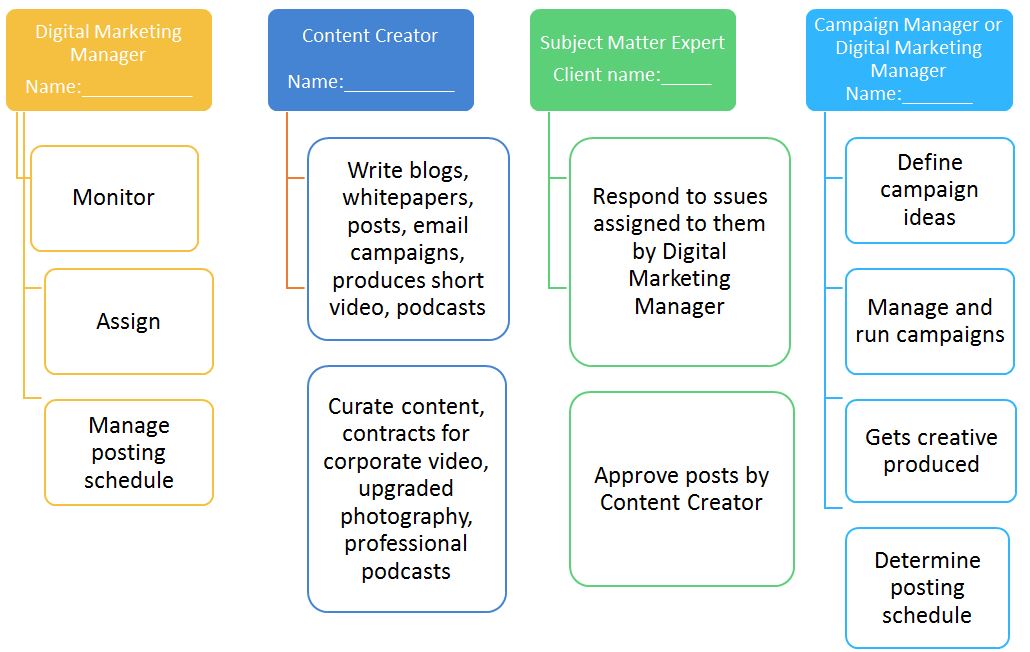
Task: Click the Assign task box
Action: pos(128,322)
